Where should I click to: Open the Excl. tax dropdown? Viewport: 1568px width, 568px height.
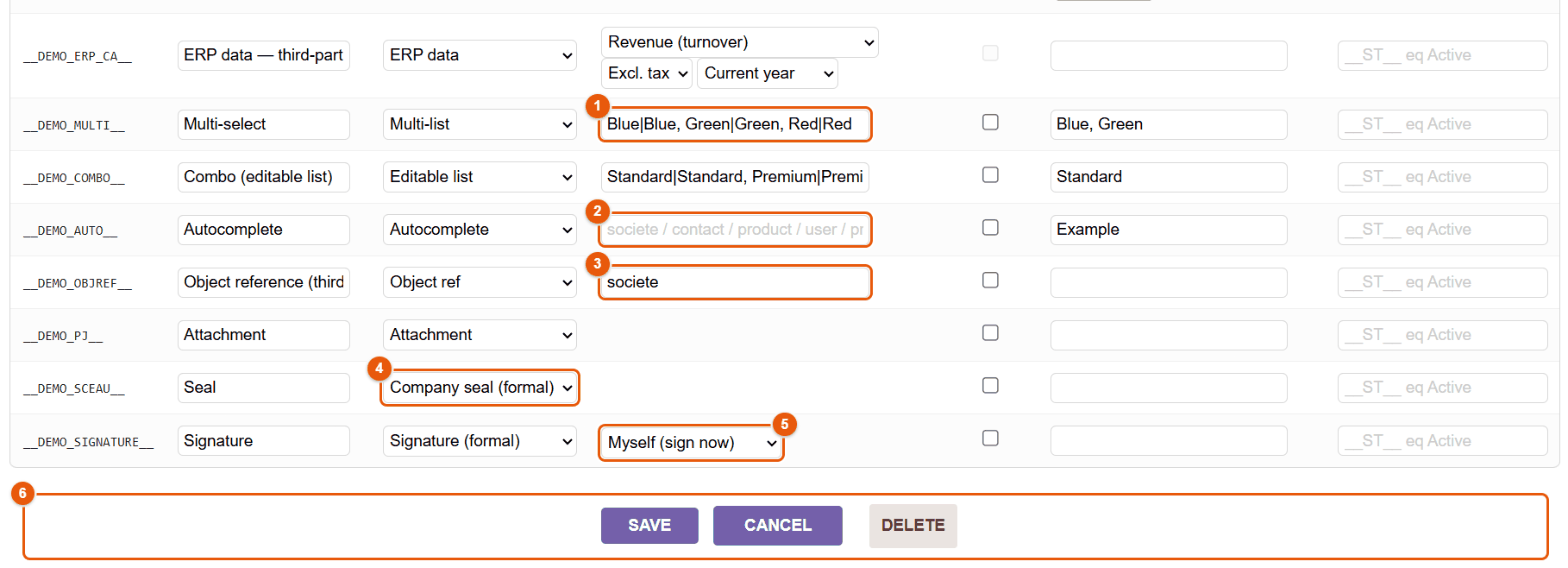(647, 73)
